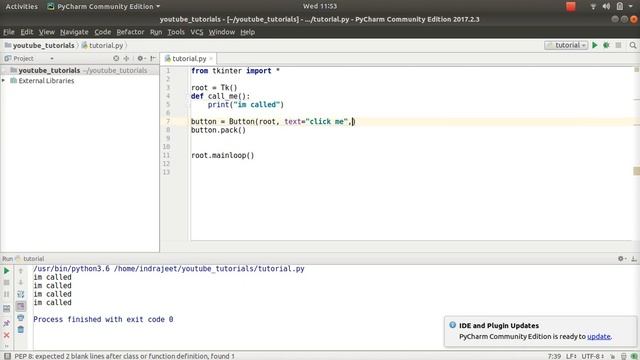640x360 pixels.
Task: Run tutorial with the green toolbar play icon
Action: [595, 45]
